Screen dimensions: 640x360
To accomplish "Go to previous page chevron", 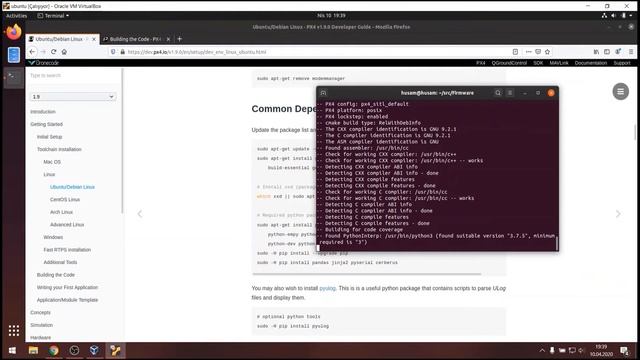I will point(140,214).
